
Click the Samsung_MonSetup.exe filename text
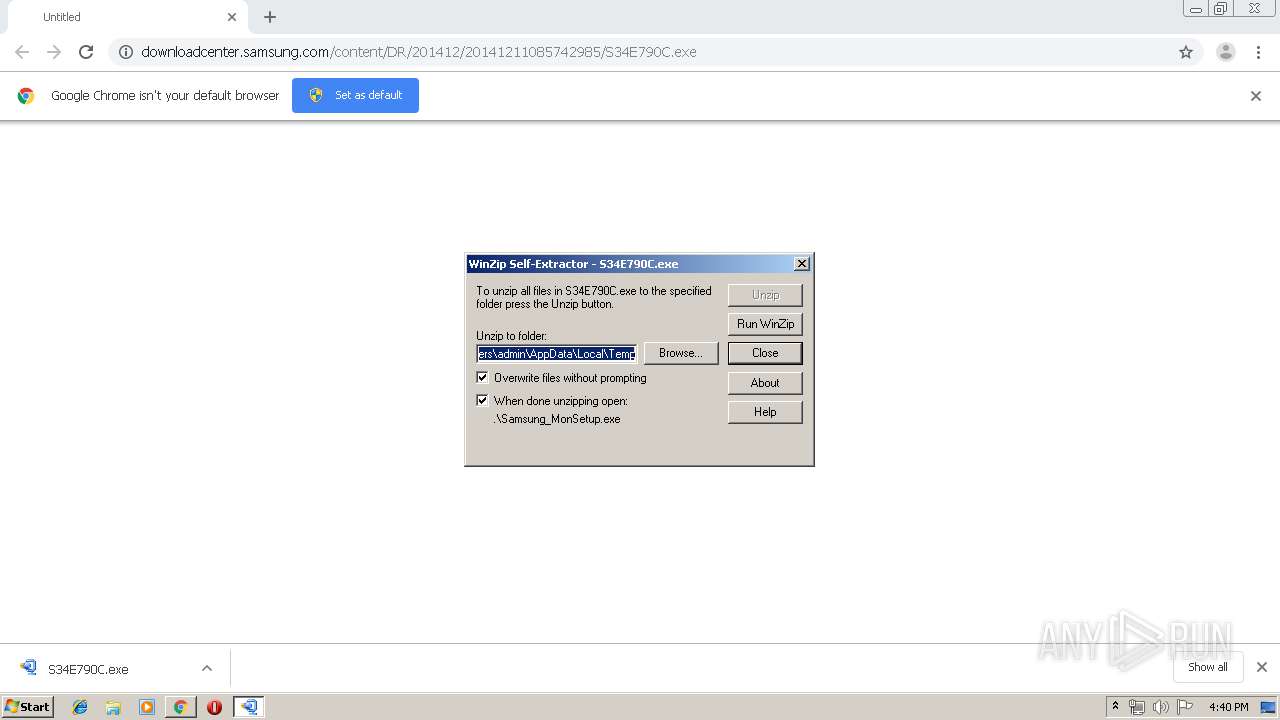(x=557, y=419)
